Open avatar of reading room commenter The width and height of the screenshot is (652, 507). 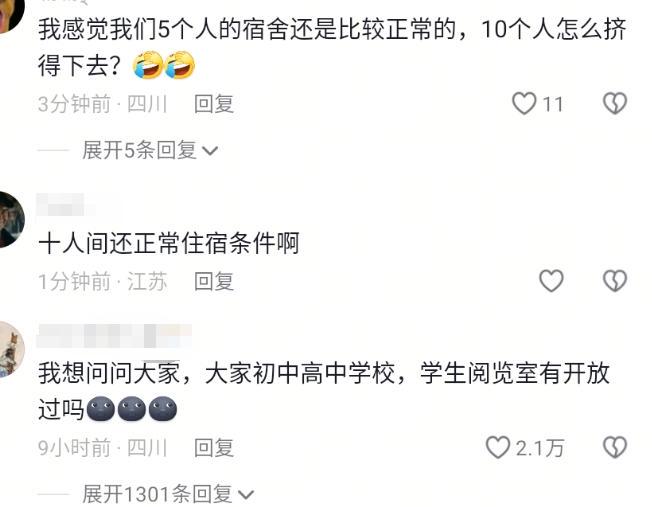10,349
